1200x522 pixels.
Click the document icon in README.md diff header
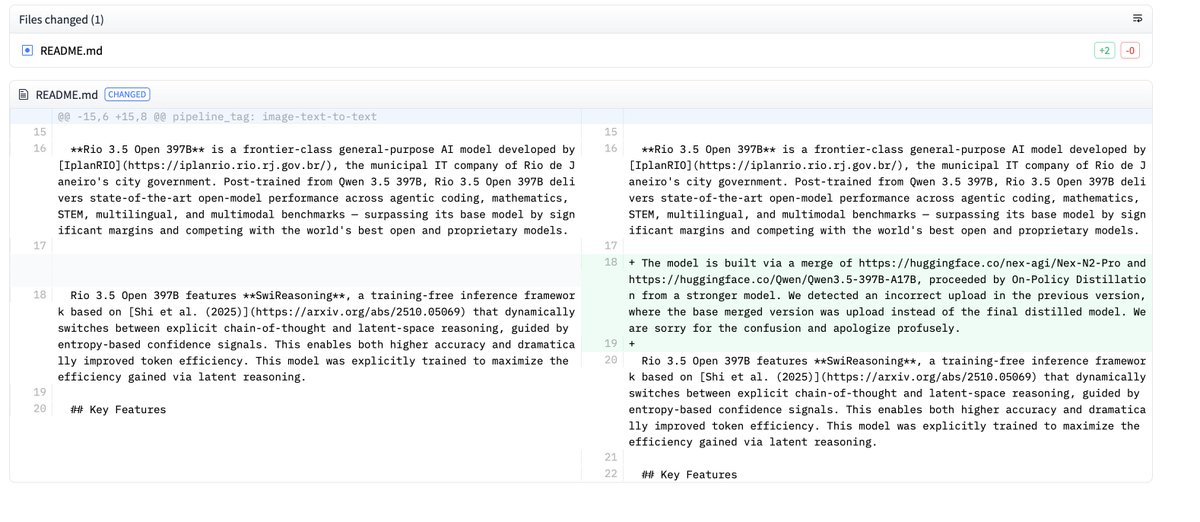pos(25,94)
